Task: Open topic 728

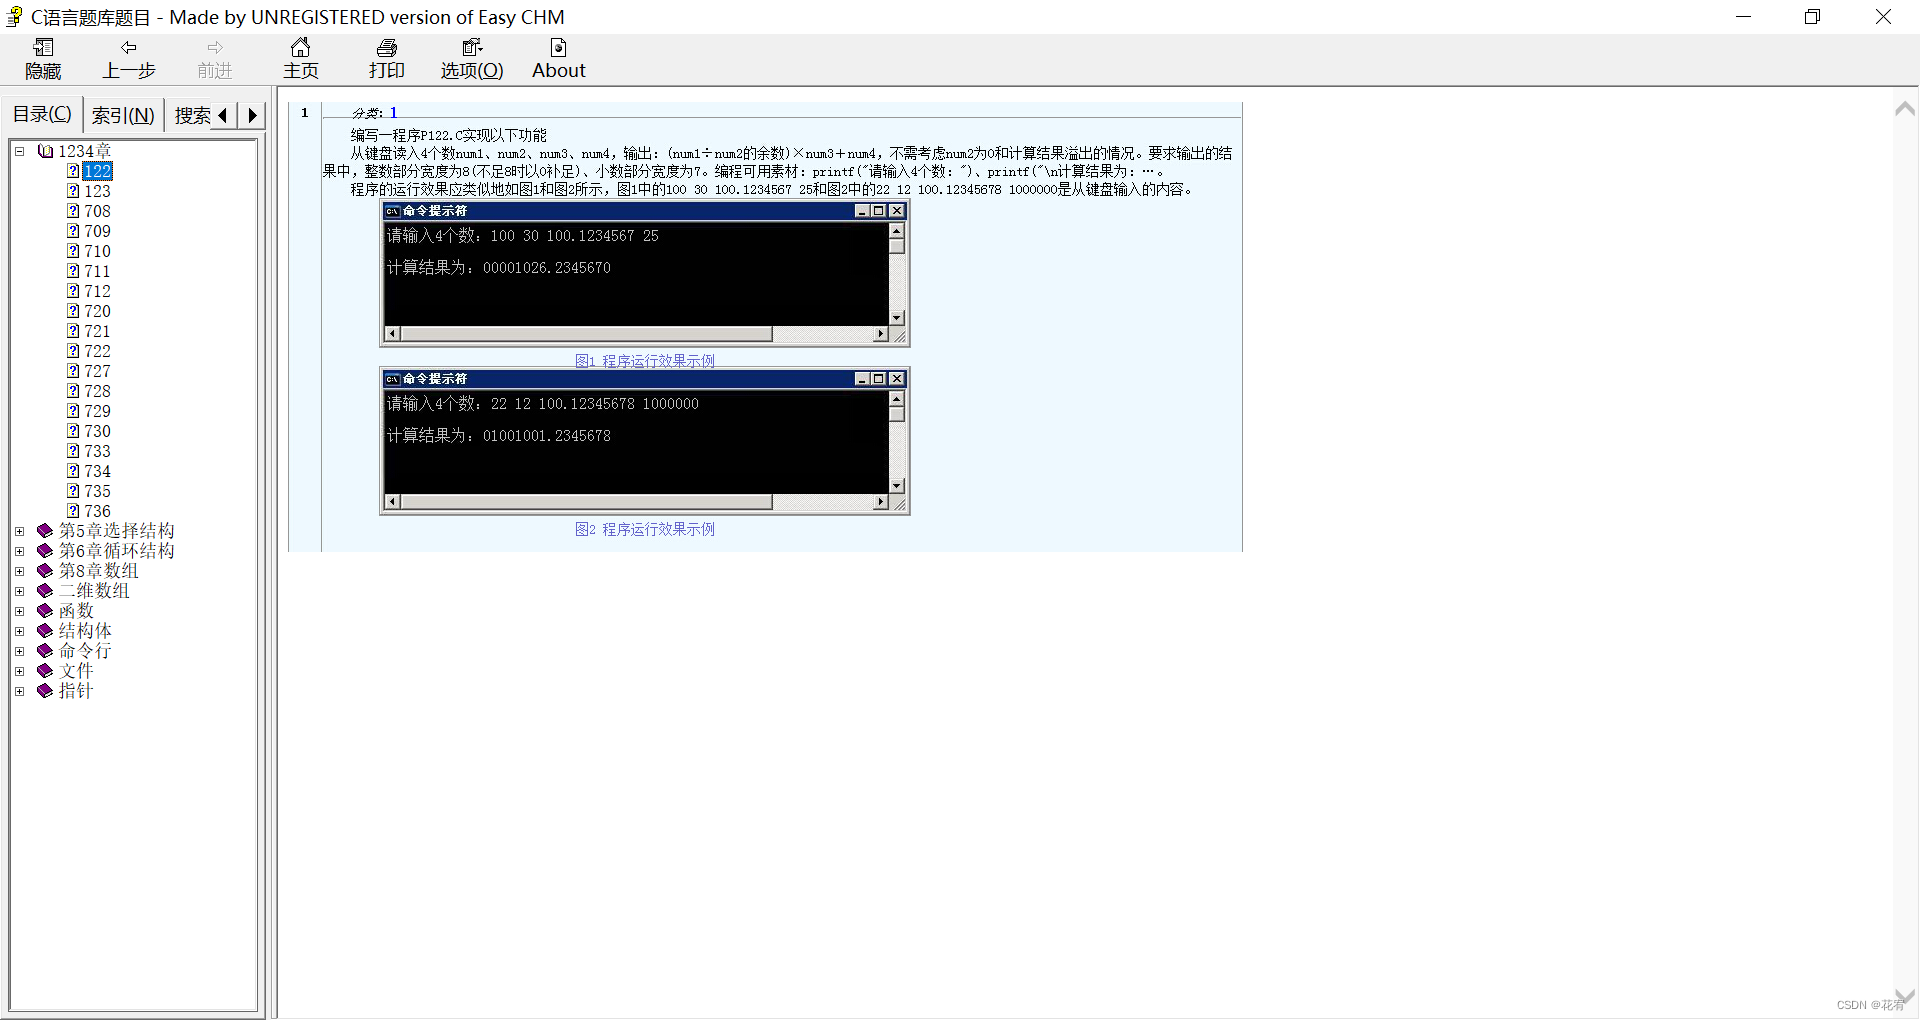Action: pyautogui.click(x=97, y=391)
